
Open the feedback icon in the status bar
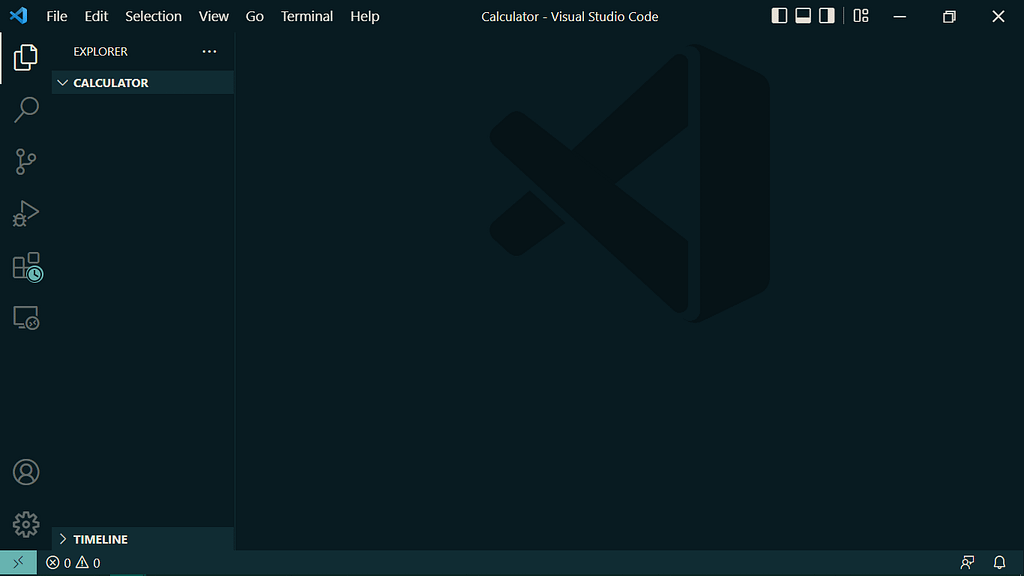click(967, 562)
